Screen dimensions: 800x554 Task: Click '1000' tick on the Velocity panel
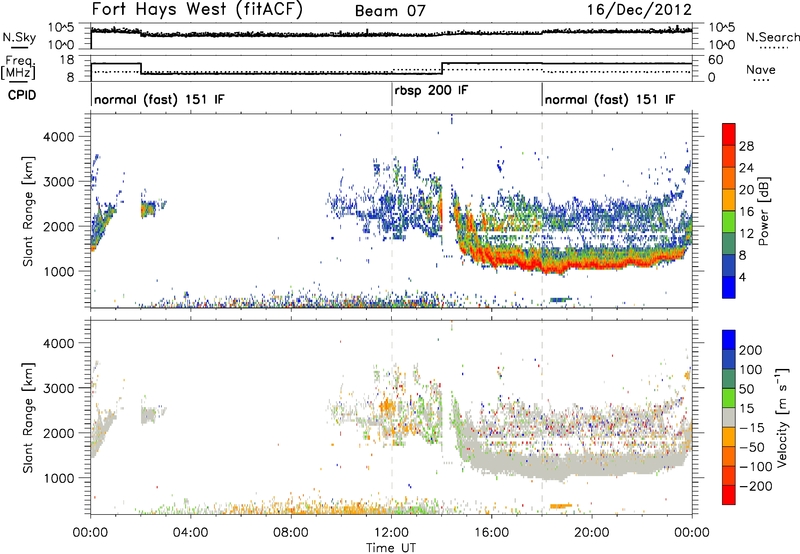click(59, 478)
